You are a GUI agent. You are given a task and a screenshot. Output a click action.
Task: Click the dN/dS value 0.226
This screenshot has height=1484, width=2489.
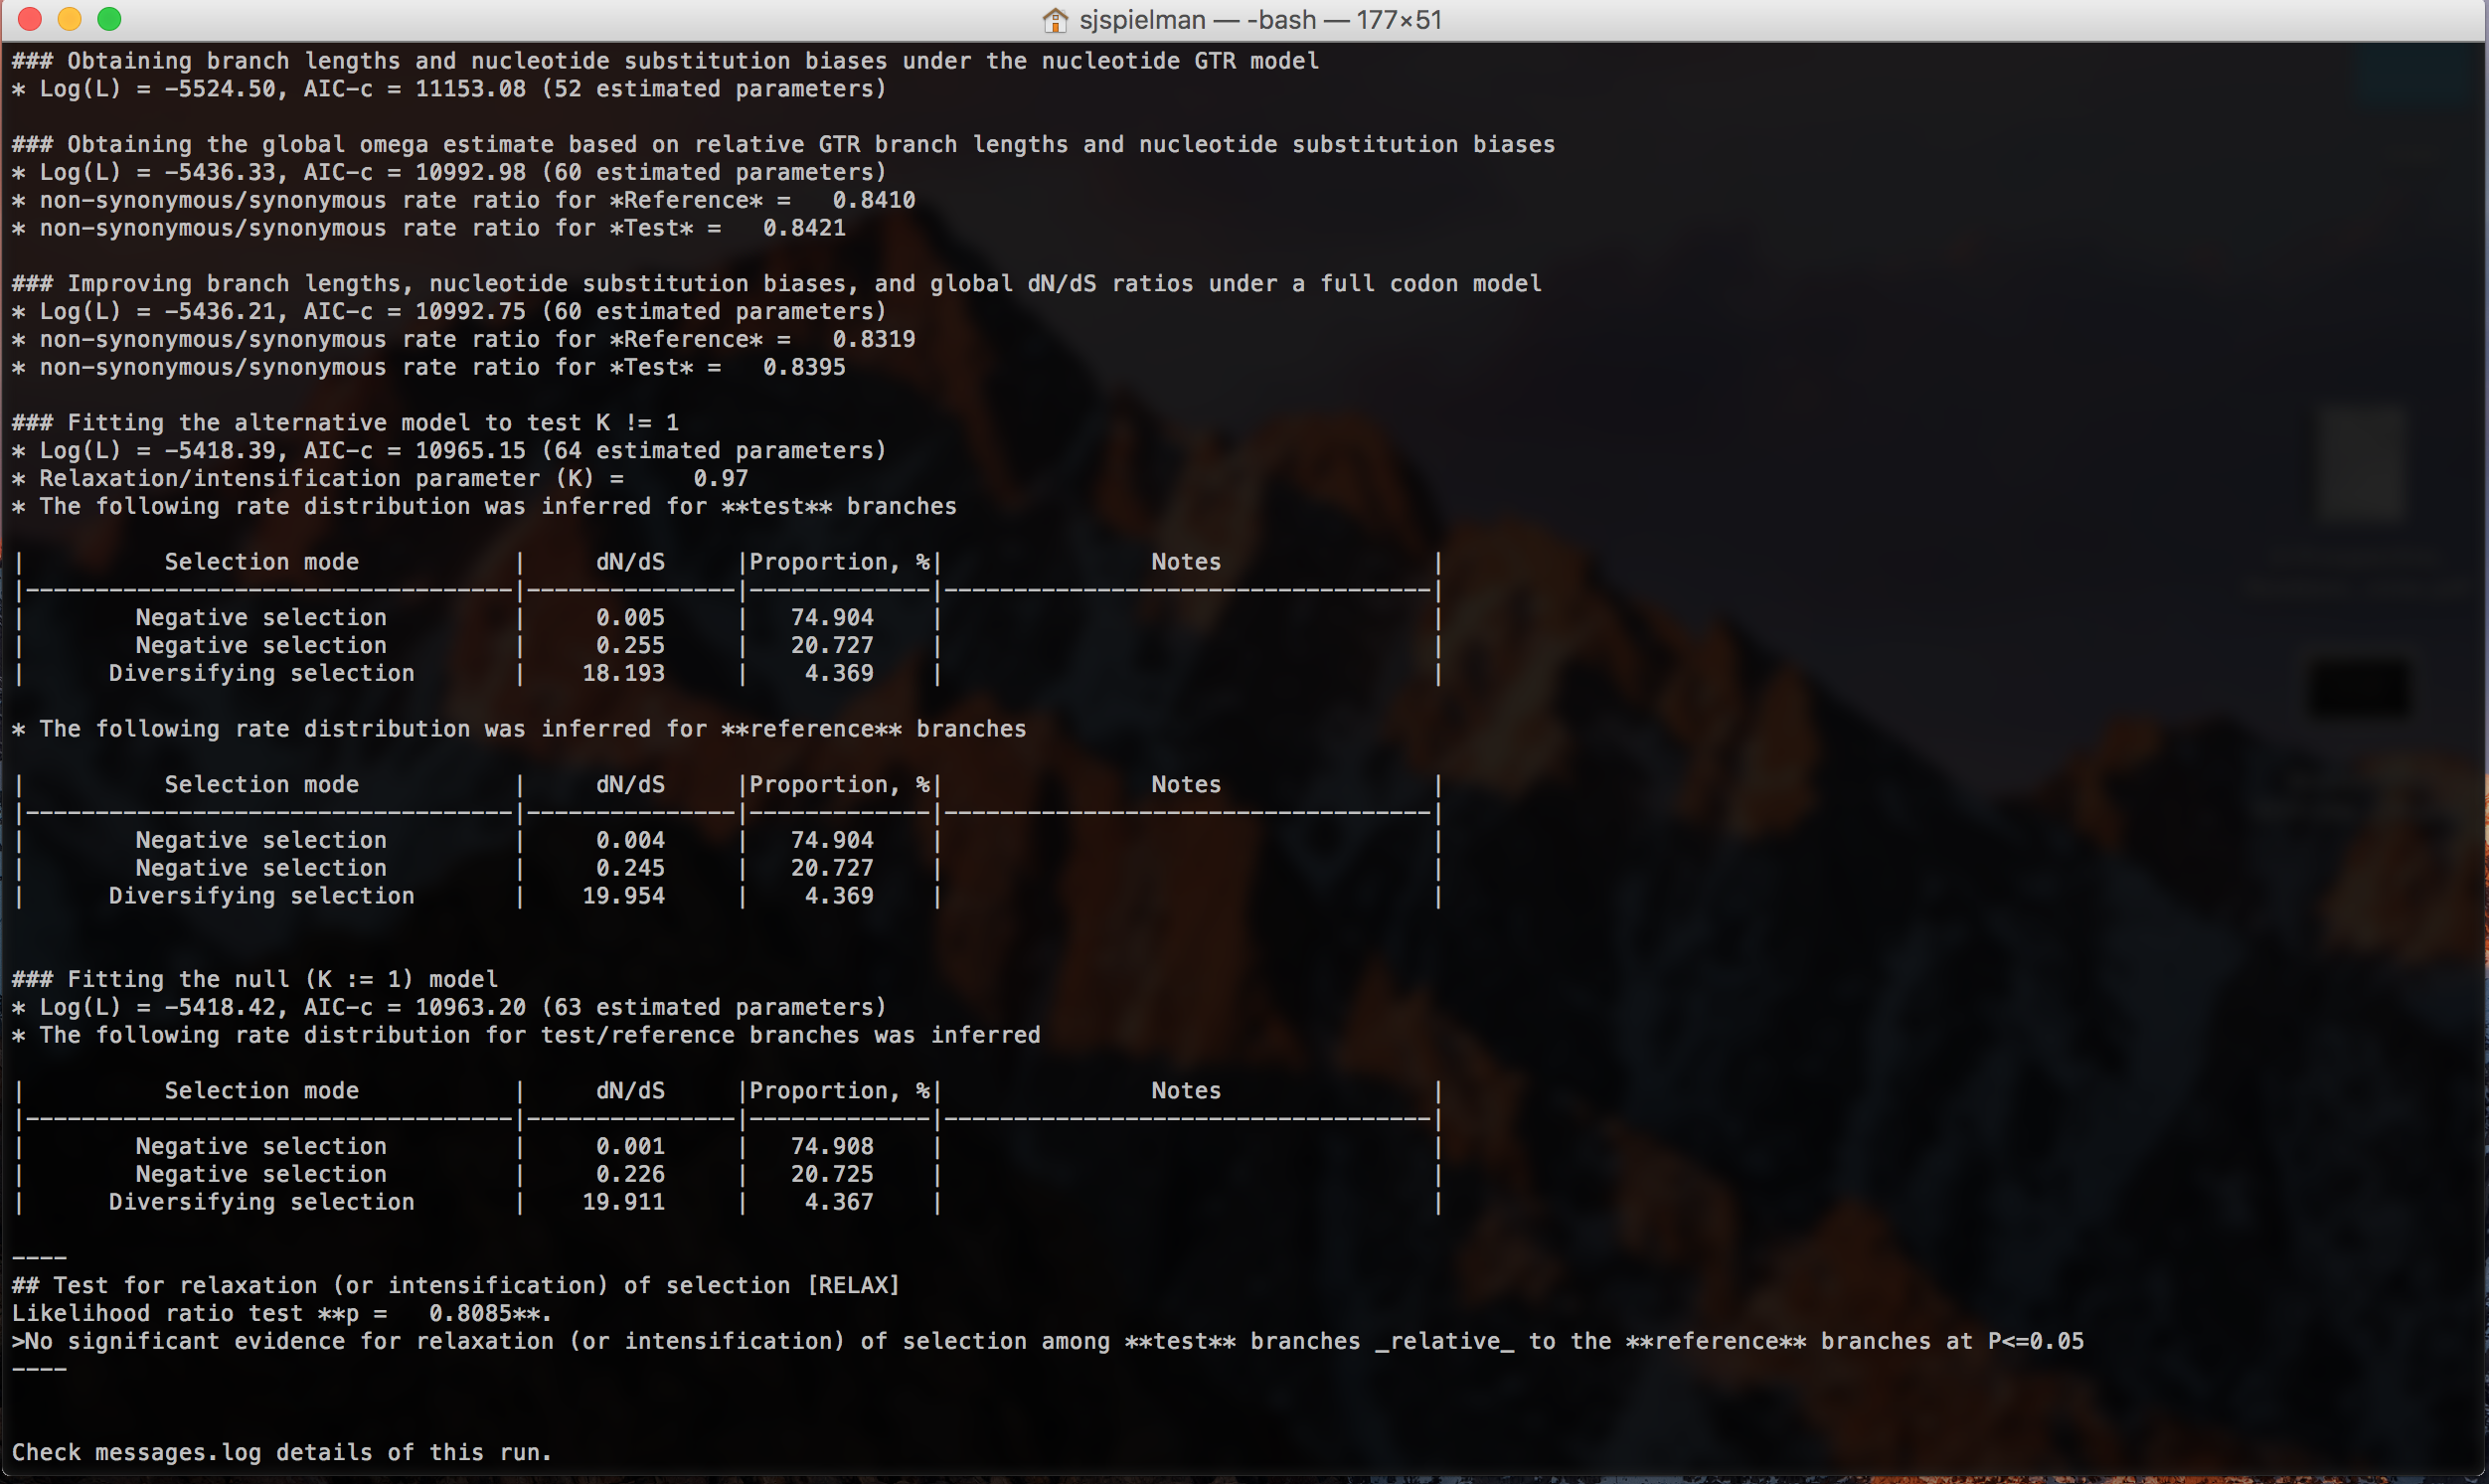pos(630,1174)
